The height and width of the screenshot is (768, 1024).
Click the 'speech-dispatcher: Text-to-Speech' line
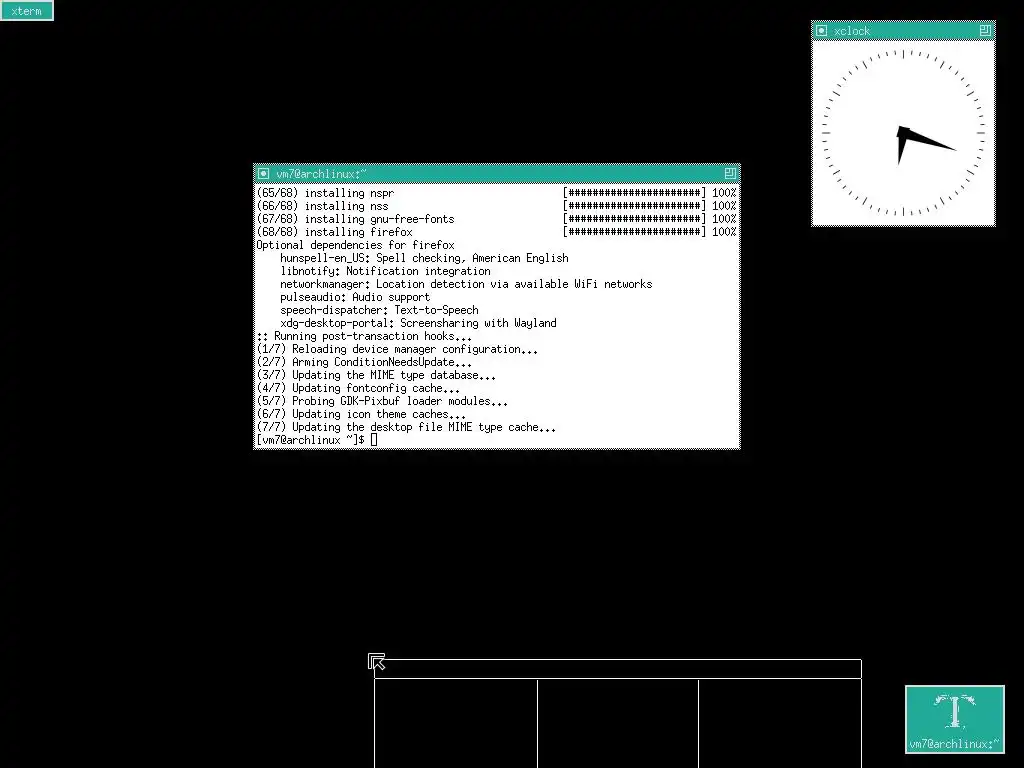tap(379, 310)
